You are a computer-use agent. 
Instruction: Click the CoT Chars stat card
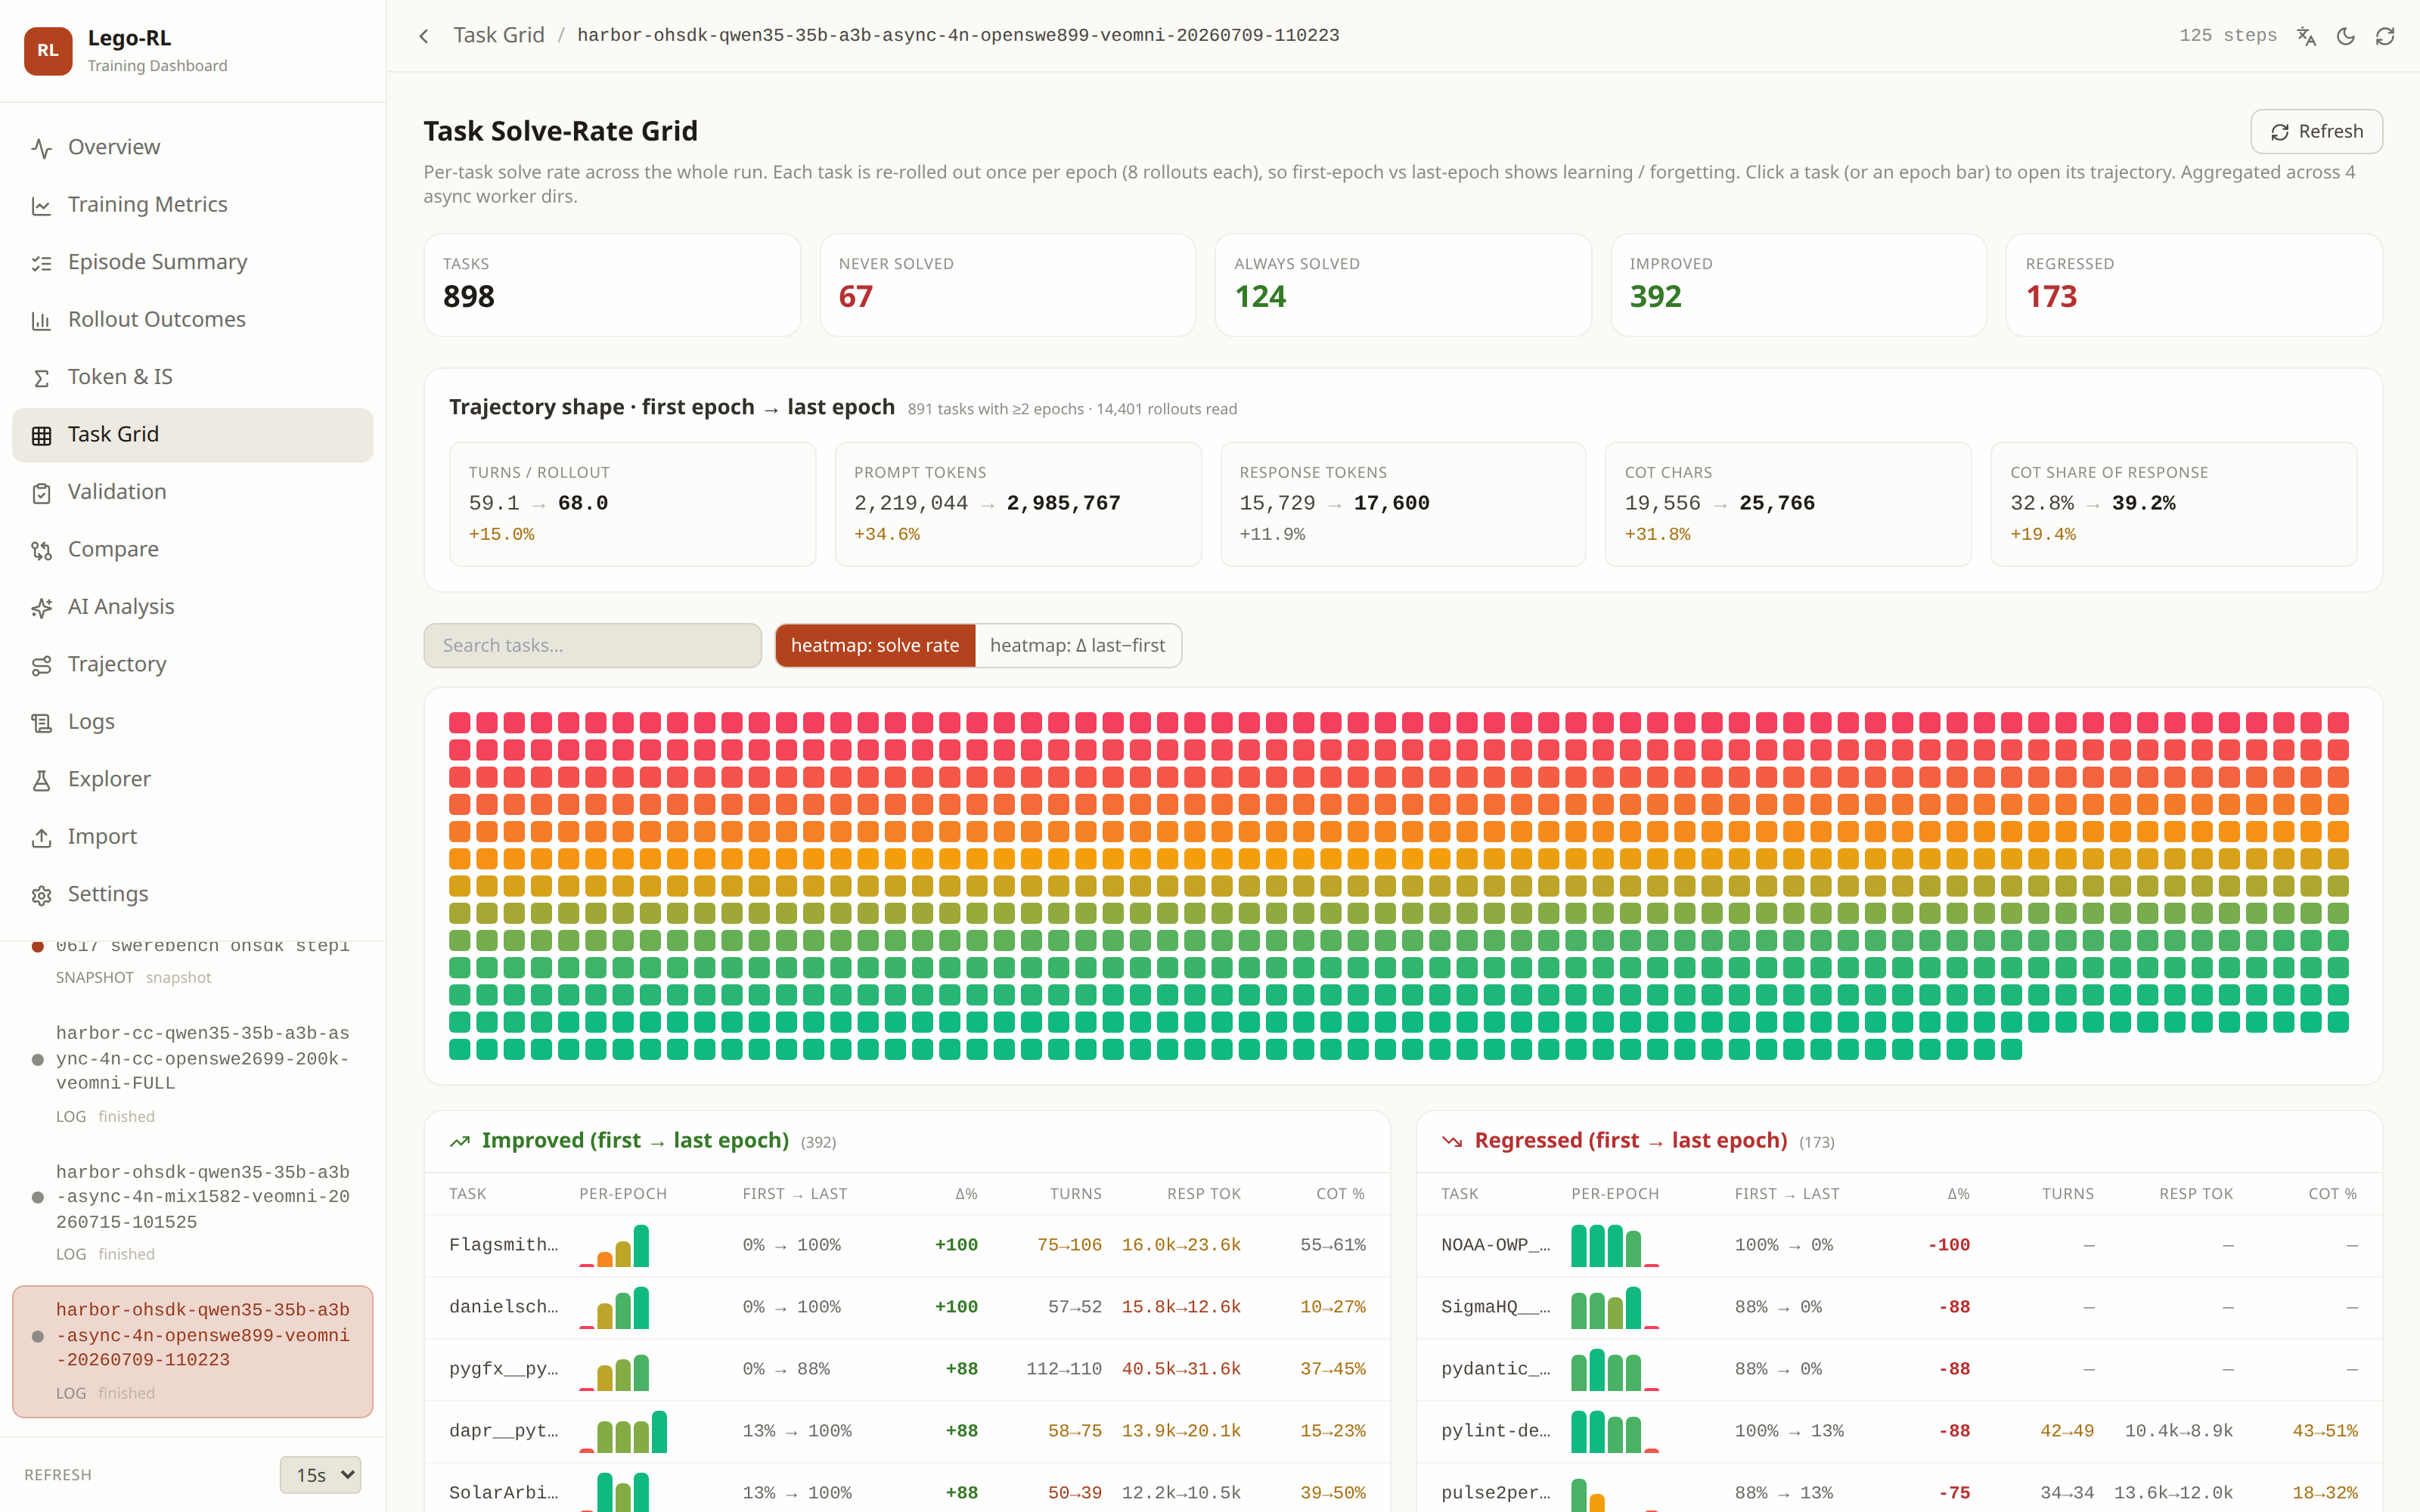point(1788,504)
